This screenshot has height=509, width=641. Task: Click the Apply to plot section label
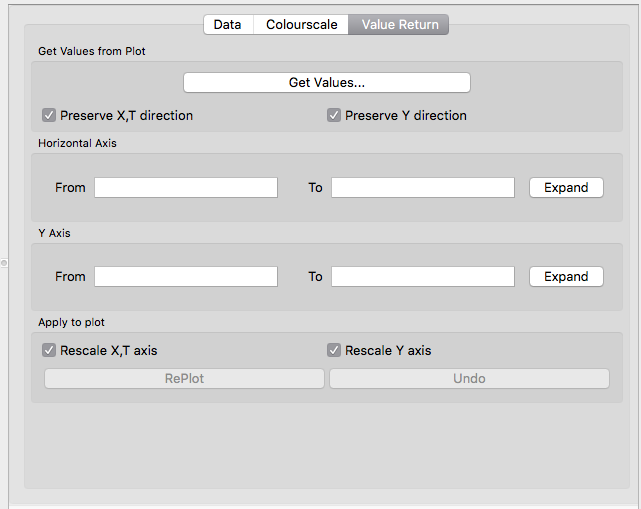71,322
